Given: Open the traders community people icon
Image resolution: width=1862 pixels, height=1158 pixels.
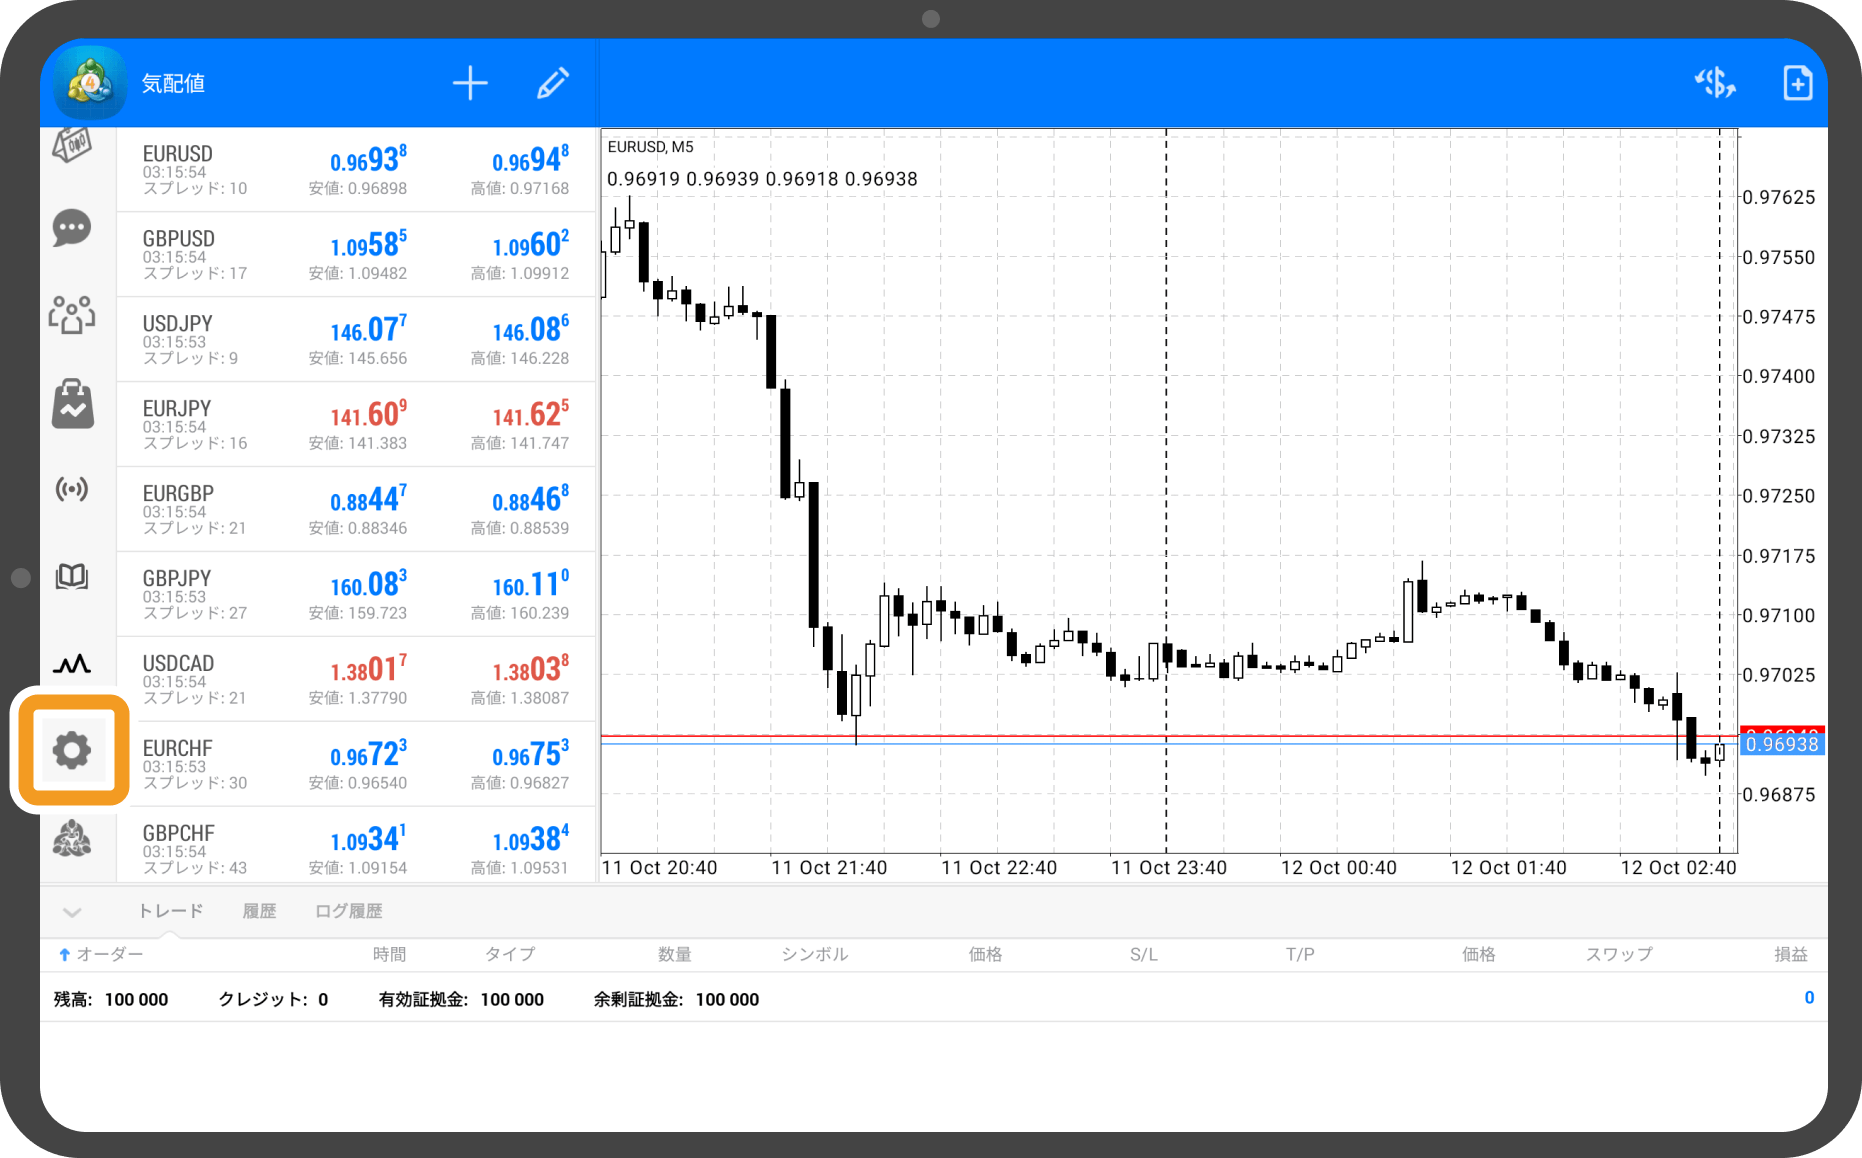Looking at the screenshot, I should 72,315.
